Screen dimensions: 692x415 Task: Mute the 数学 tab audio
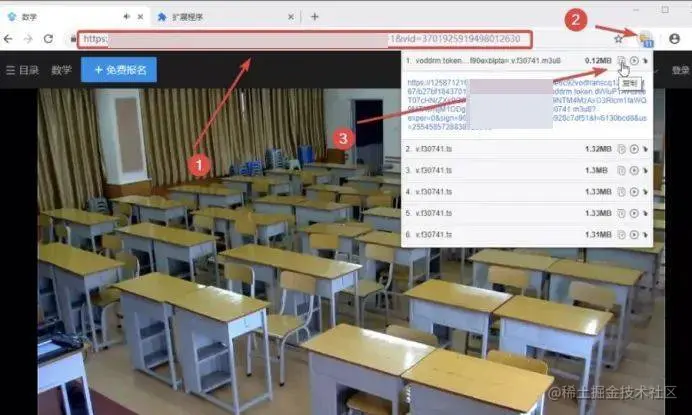coord(127,17)
